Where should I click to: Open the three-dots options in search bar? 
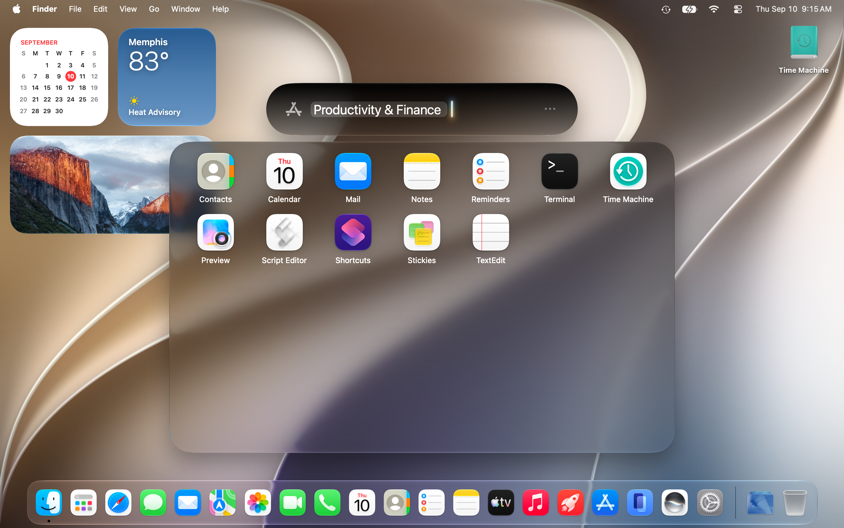(550, 109)
